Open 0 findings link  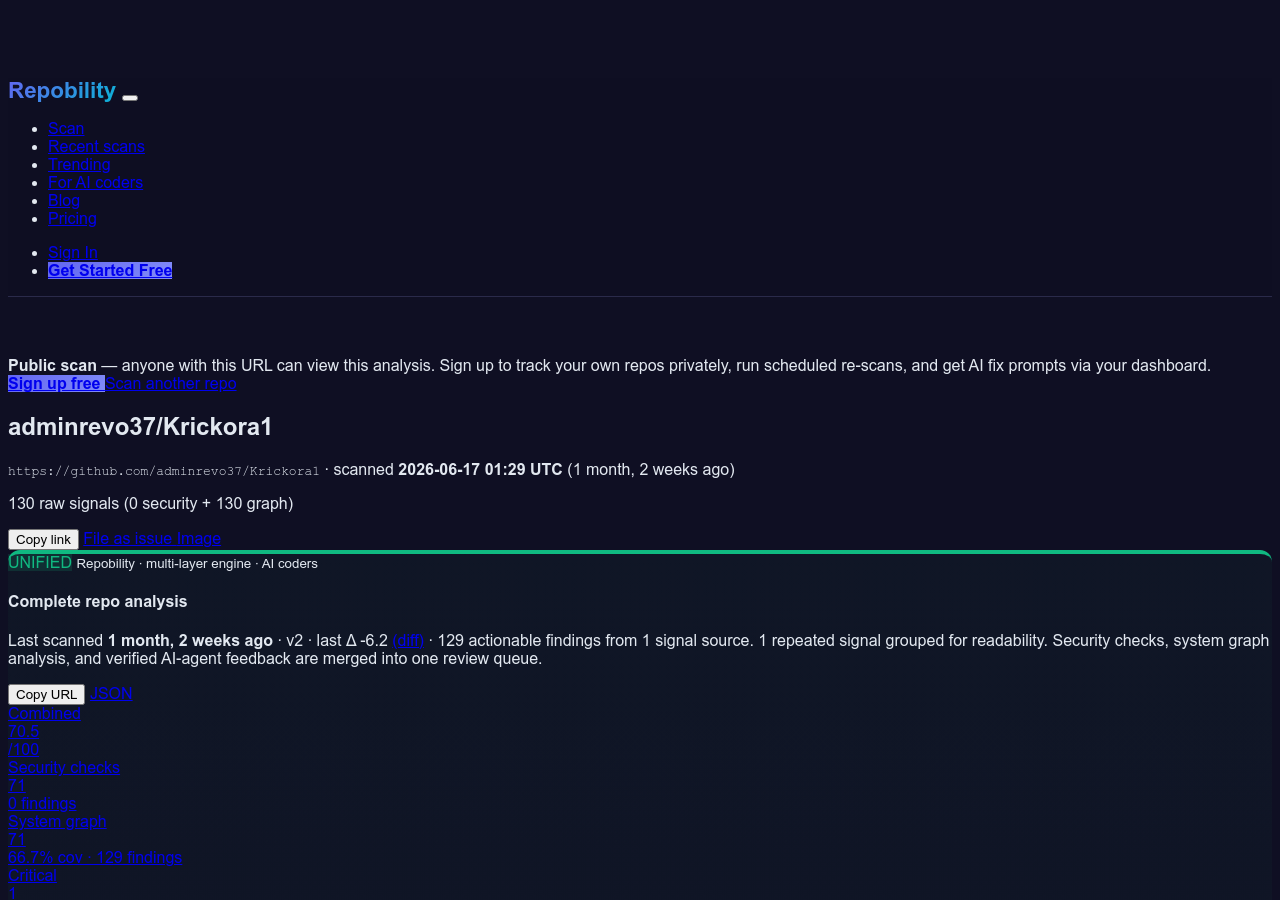point(42,803)
